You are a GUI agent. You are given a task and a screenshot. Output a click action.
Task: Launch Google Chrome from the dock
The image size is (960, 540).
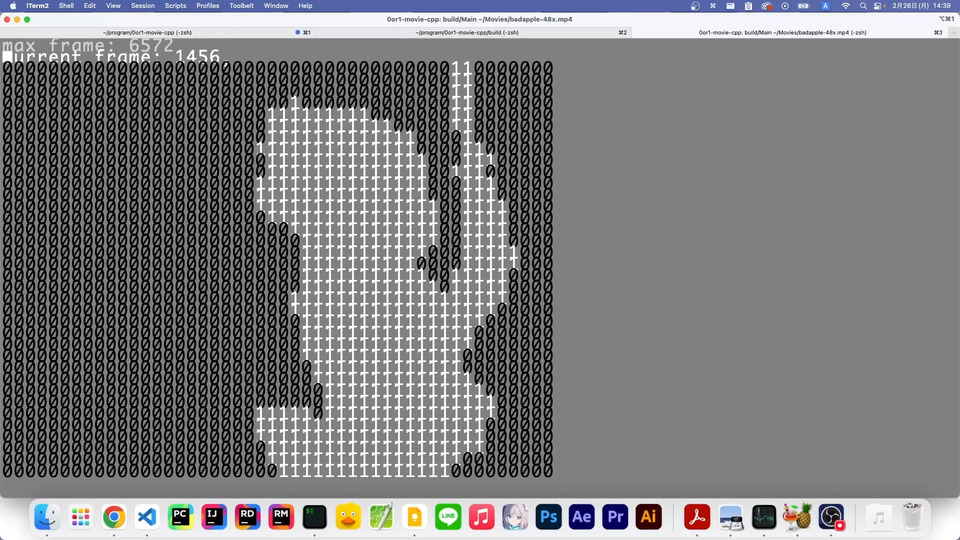(114, 517)
